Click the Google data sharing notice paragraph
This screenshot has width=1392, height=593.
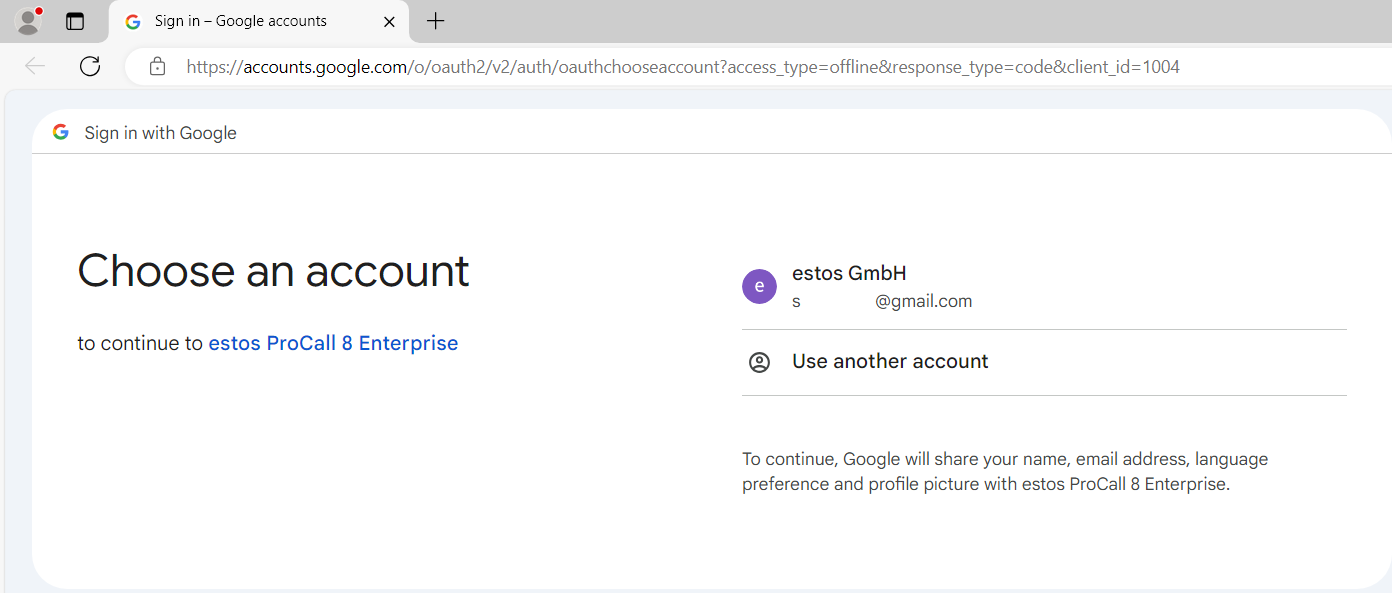pos(1004,472)
